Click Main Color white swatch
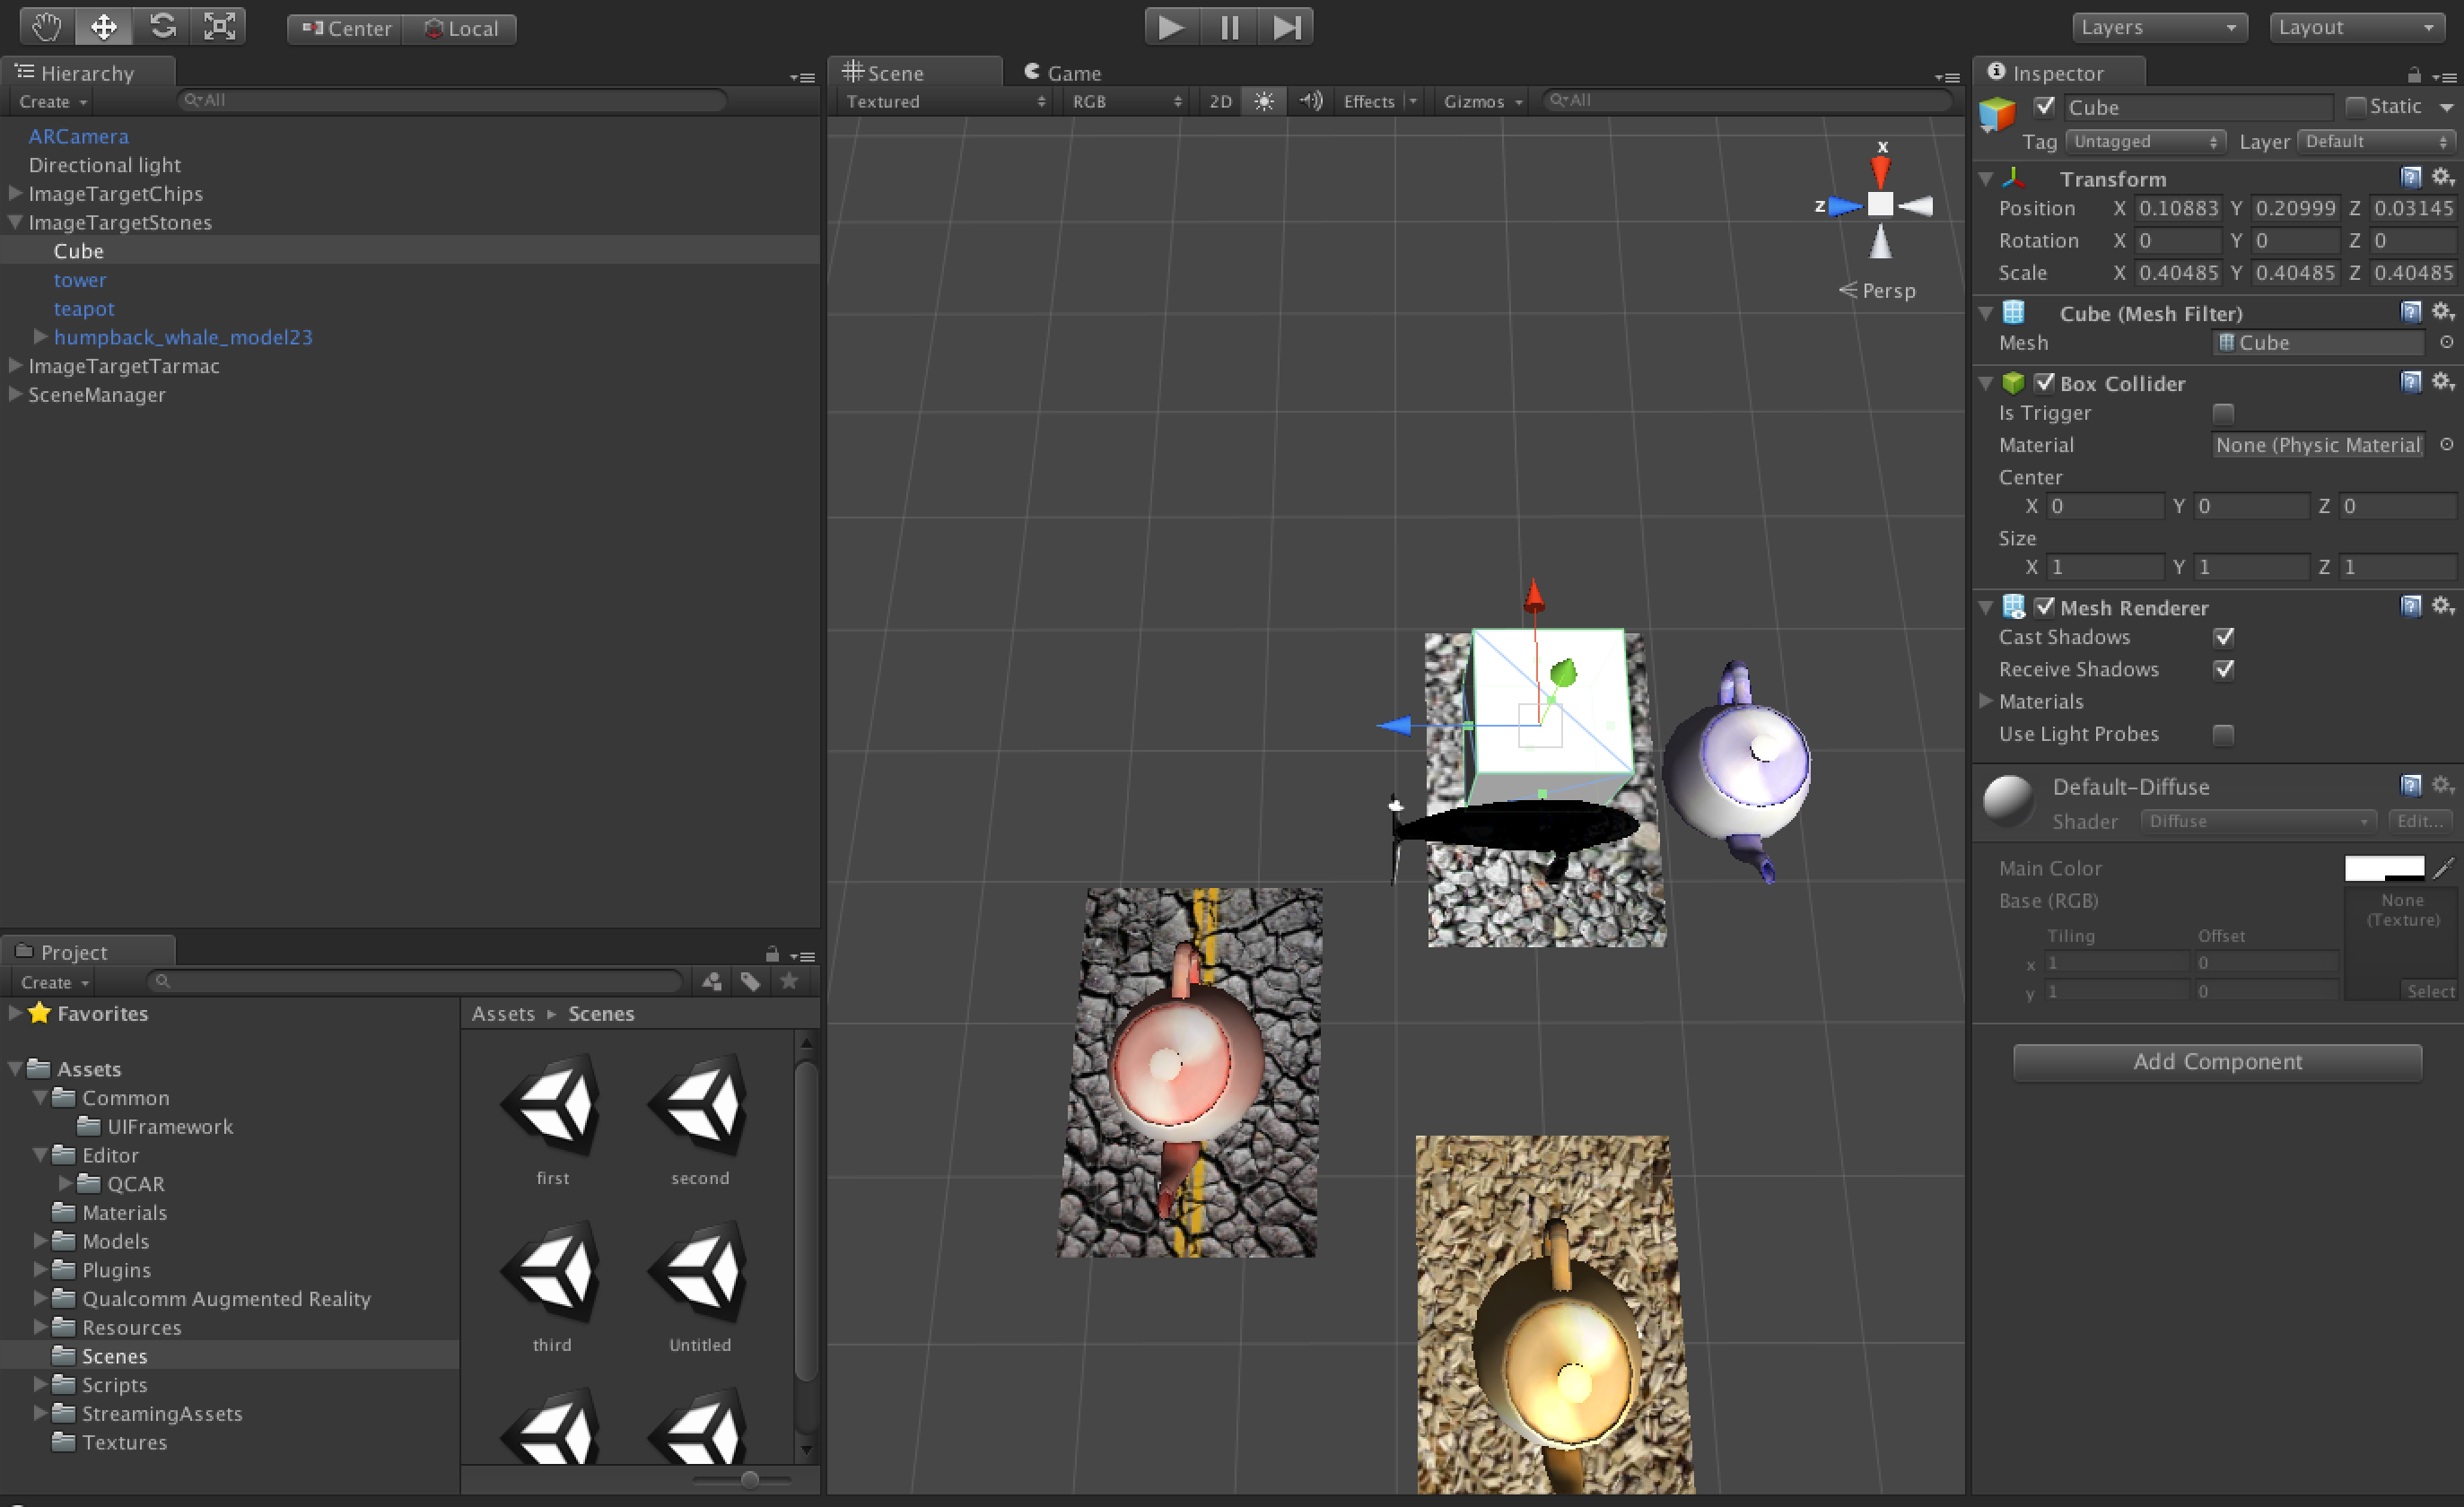 point(2384,868)
